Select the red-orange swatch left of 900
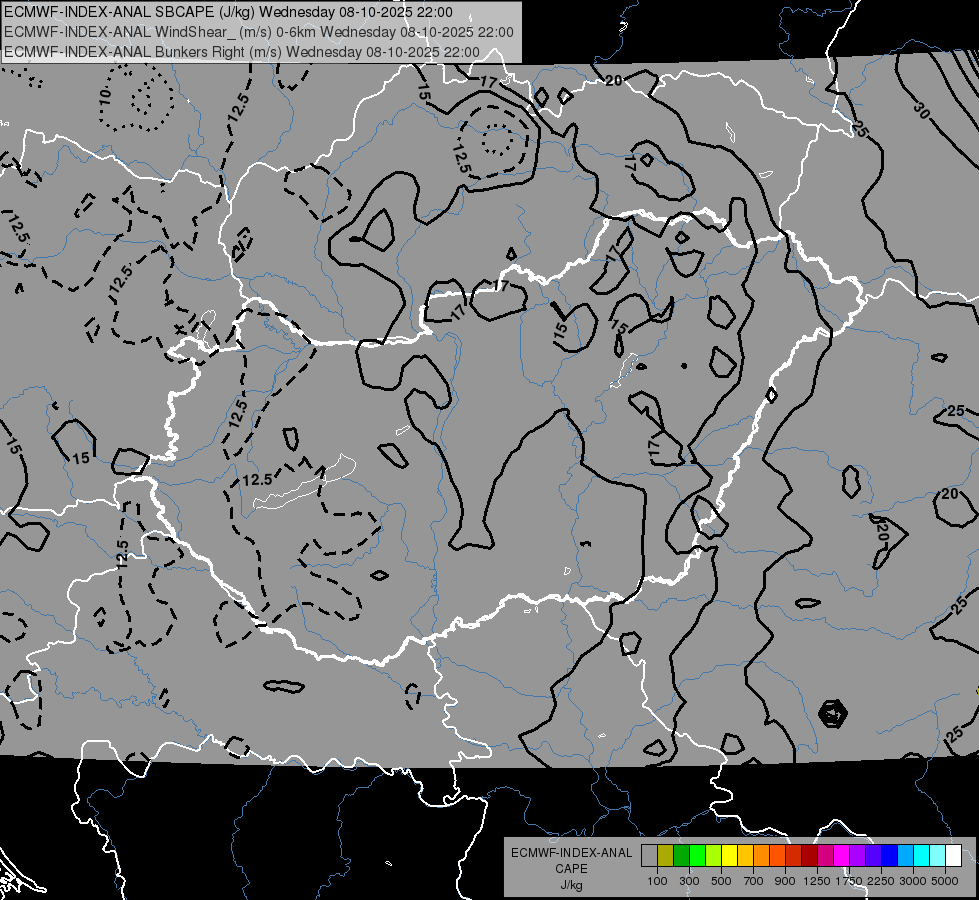 coord(777,855)
